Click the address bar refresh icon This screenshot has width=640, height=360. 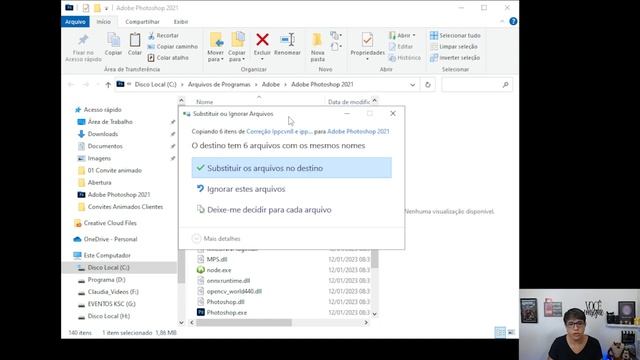tap(427, 85)
